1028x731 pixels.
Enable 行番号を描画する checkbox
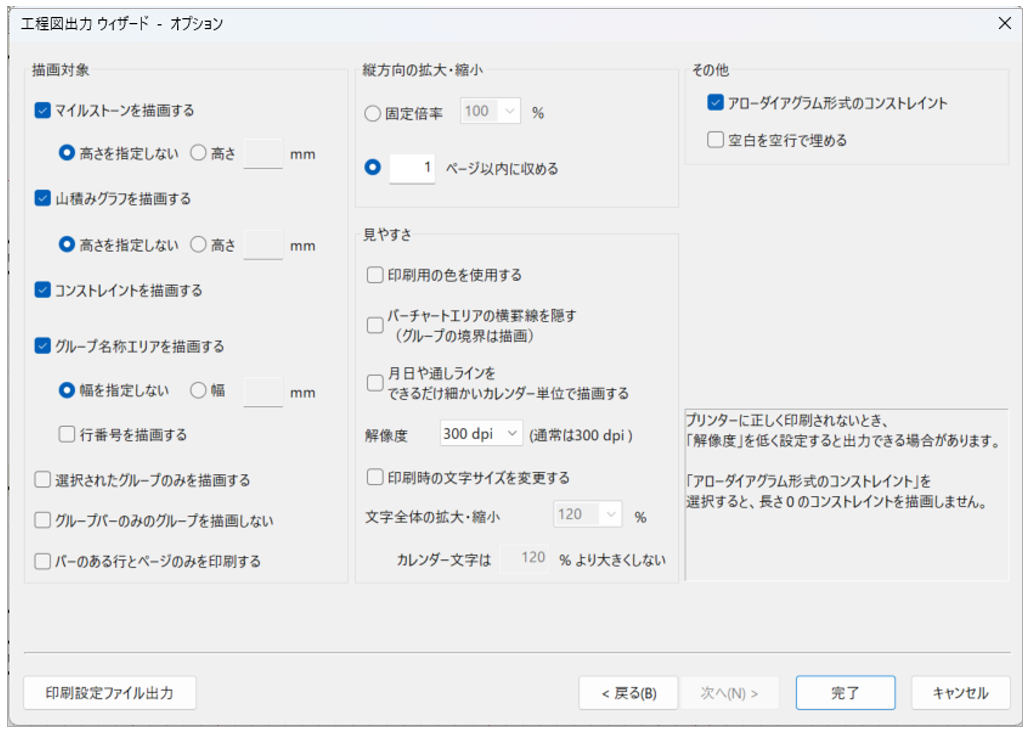pyautogui.click(x=67, y=435)
